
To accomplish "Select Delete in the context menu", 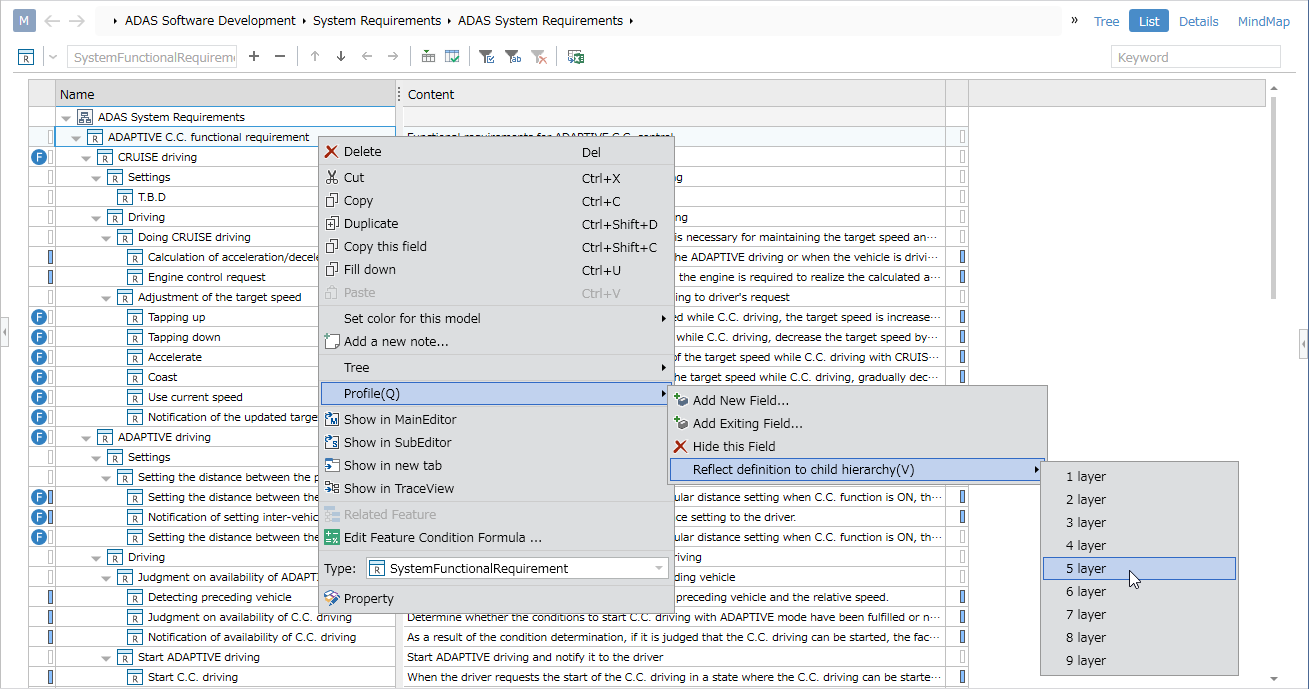I will pyautogui.click(x=497, y=152).
